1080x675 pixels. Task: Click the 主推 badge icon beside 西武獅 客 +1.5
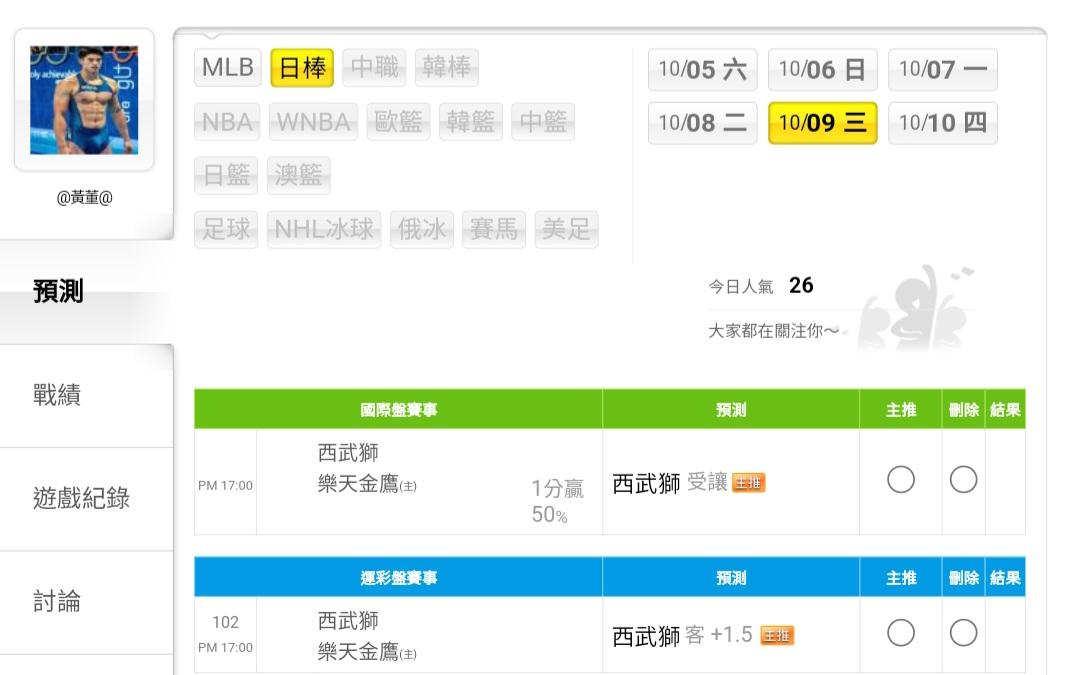click(776, 635)
